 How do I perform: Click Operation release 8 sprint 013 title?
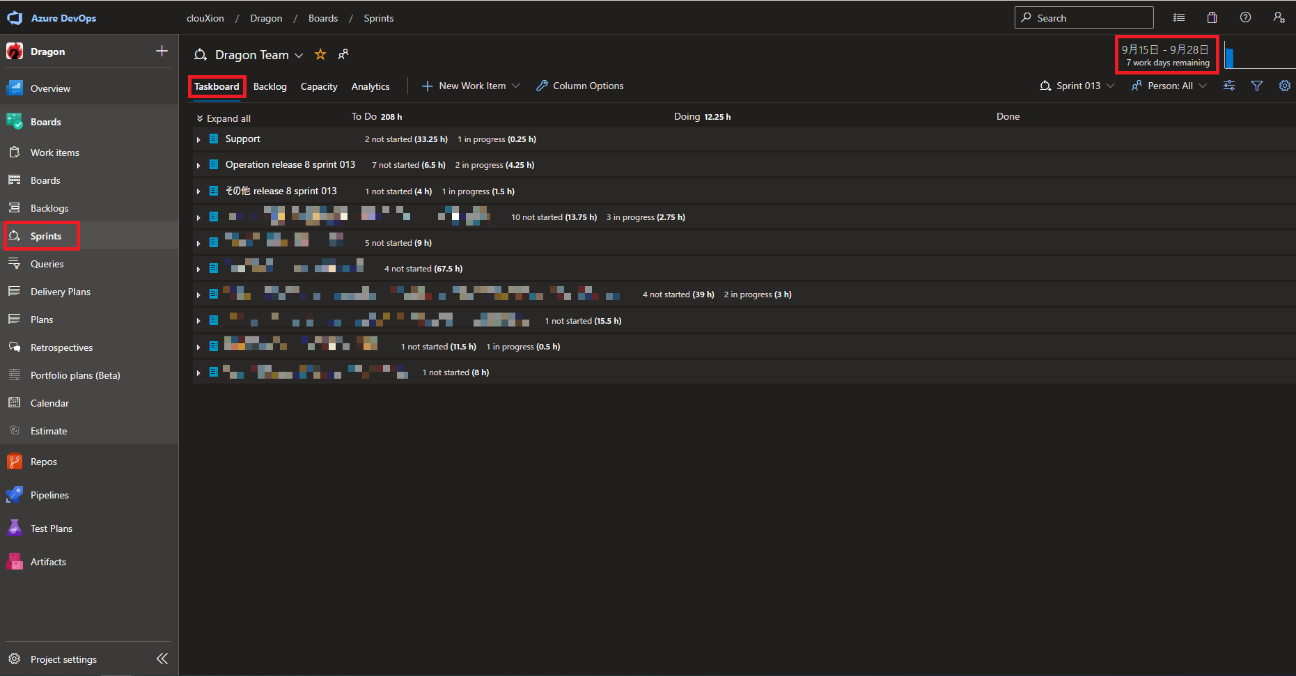coord(290,165)
